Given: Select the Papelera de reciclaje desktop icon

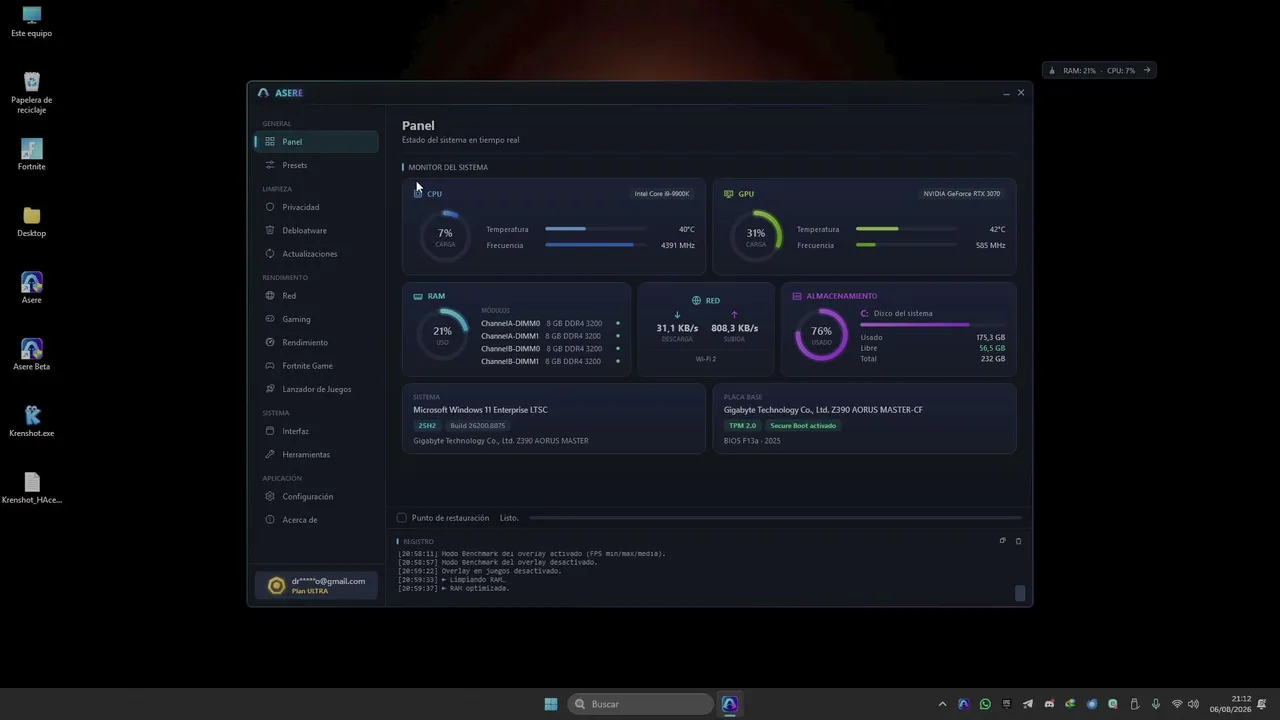Looking at the screenshot, I should point(32,92).
